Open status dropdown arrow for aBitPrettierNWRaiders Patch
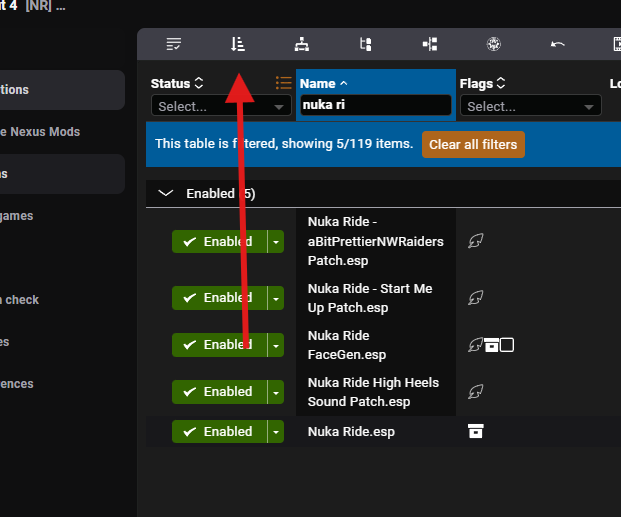Screen dimensions: 621x517 pos(276,242)
